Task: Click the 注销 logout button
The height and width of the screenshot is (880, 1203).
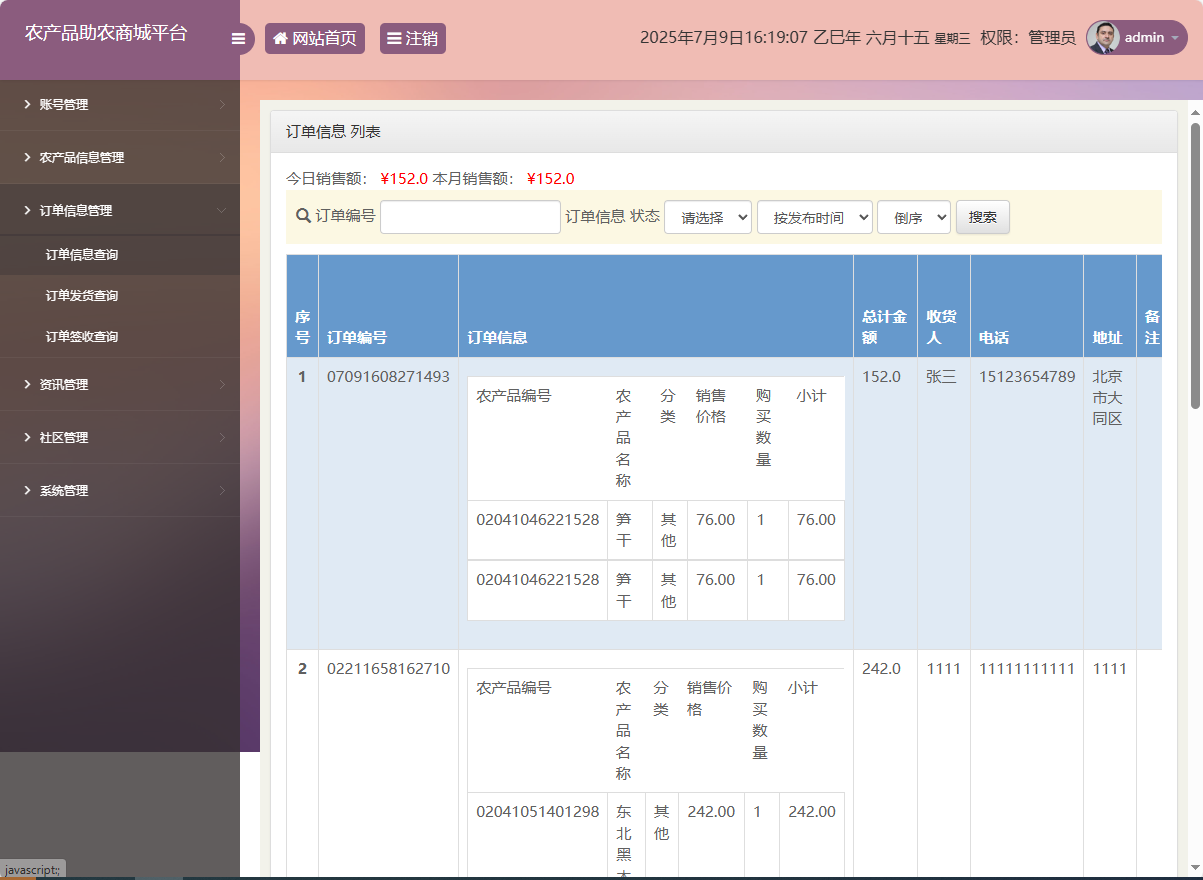Action: tap(412, 37)
